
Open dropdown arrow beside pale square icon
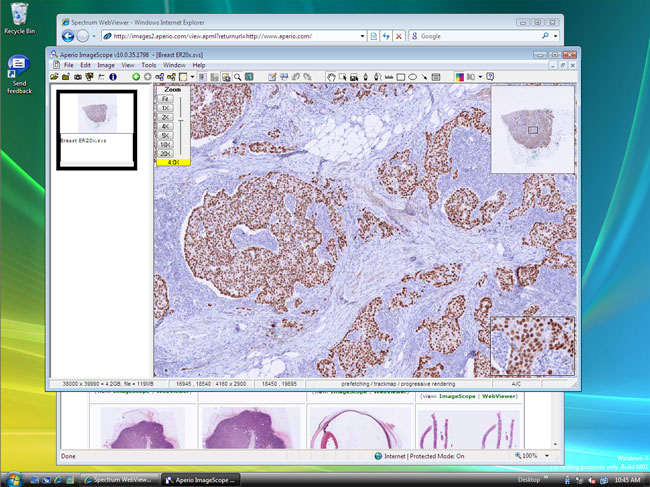(192, 77)
